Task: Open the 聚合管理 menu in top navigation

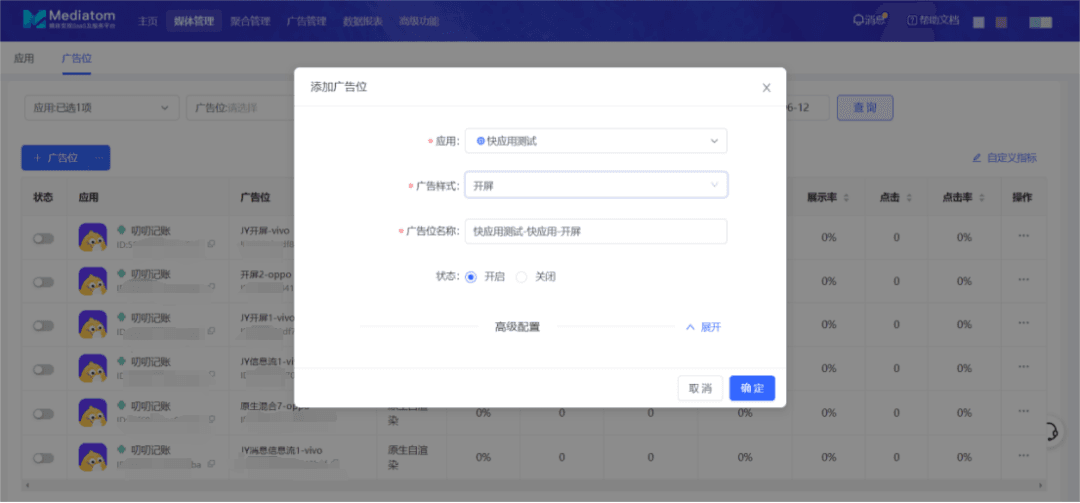Action: point(250,21)
